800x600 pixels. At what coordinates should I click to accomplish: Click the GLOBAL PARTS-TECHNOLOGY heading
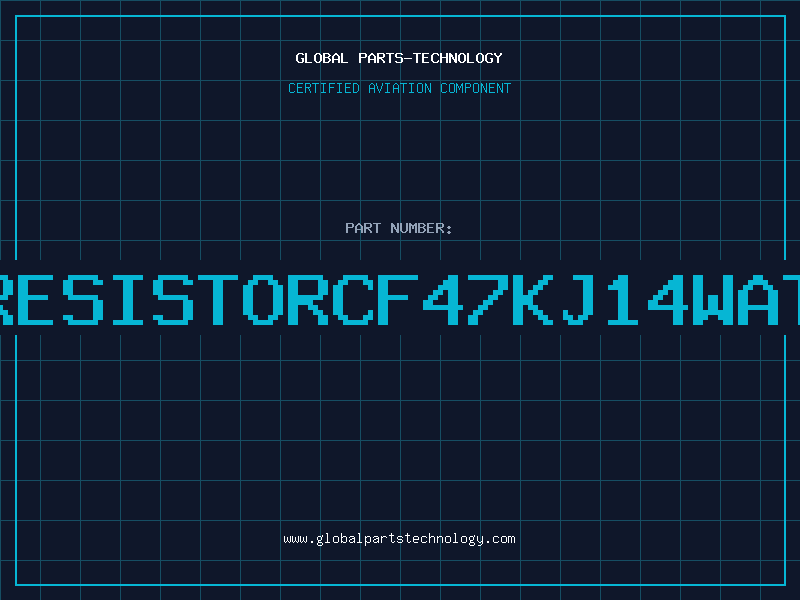(399, 58)
